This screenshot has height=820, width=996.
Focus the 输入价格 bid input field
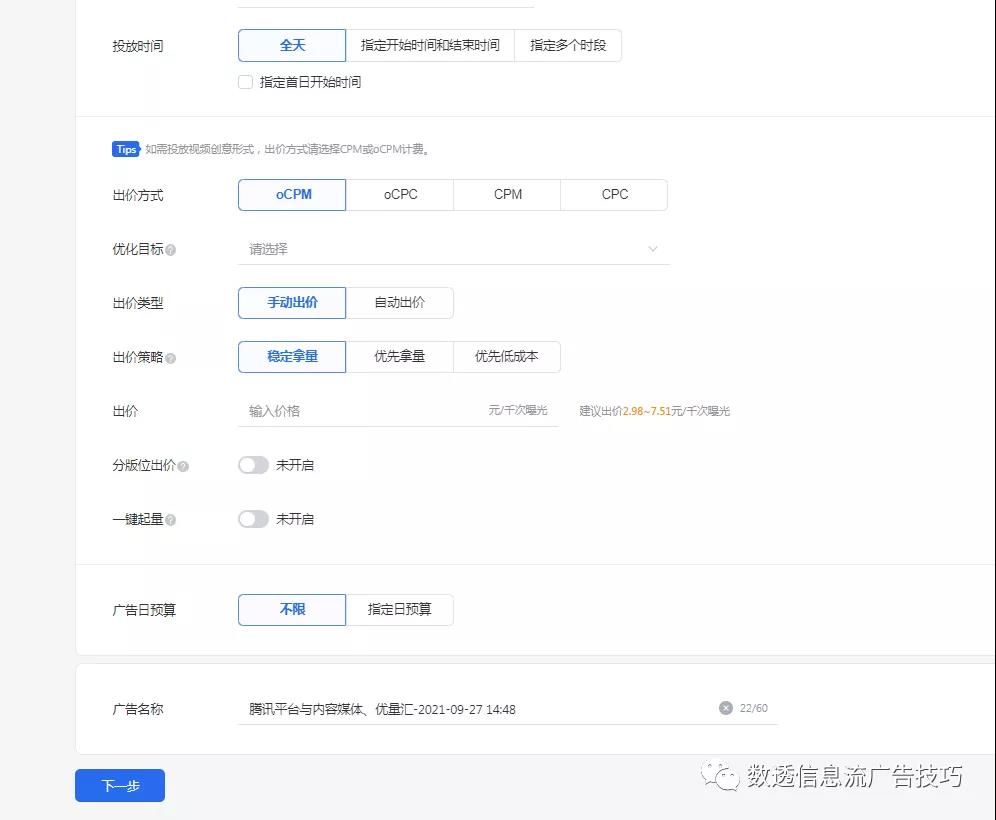pos(398,411)
